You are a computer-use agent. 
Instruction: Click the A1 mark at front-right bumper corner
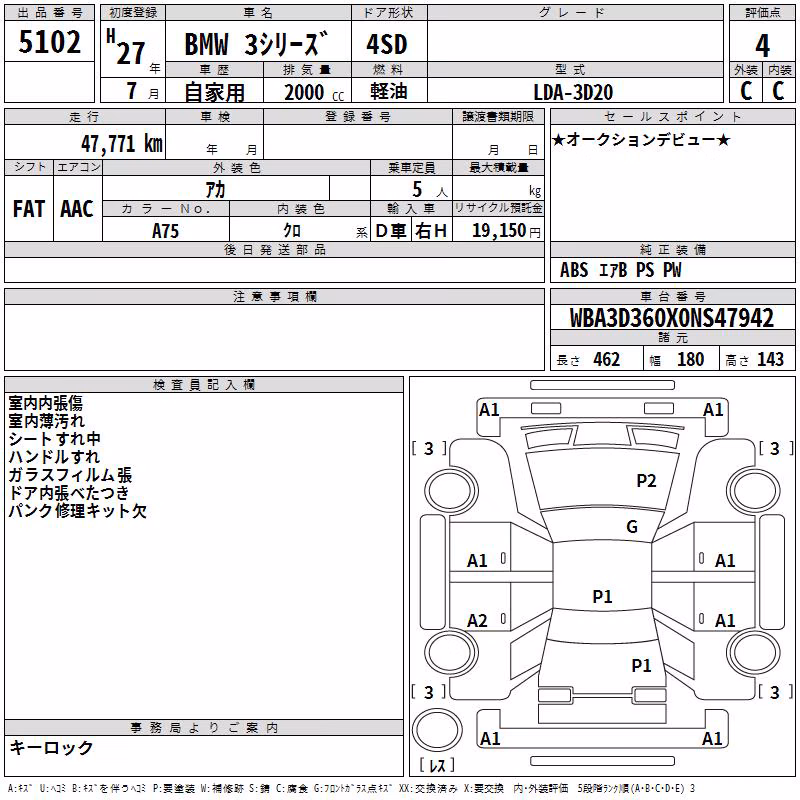(x=713, y=410)
